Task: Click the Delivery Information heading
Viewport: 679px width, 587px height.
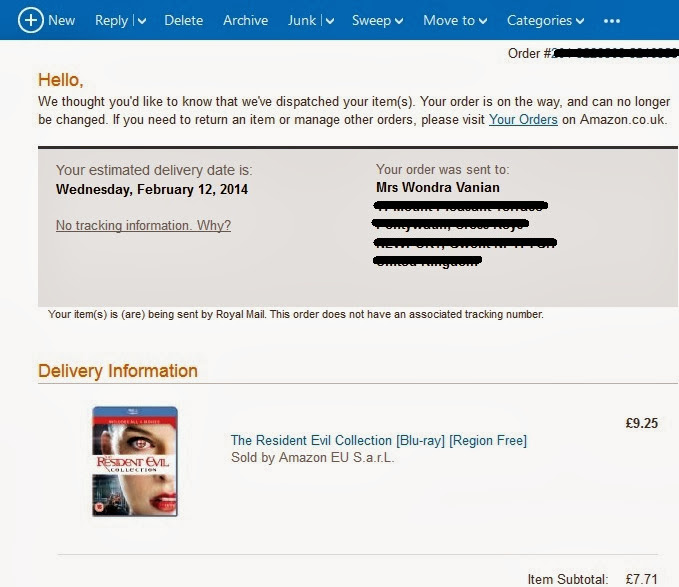Action: [x=118, y=371]
